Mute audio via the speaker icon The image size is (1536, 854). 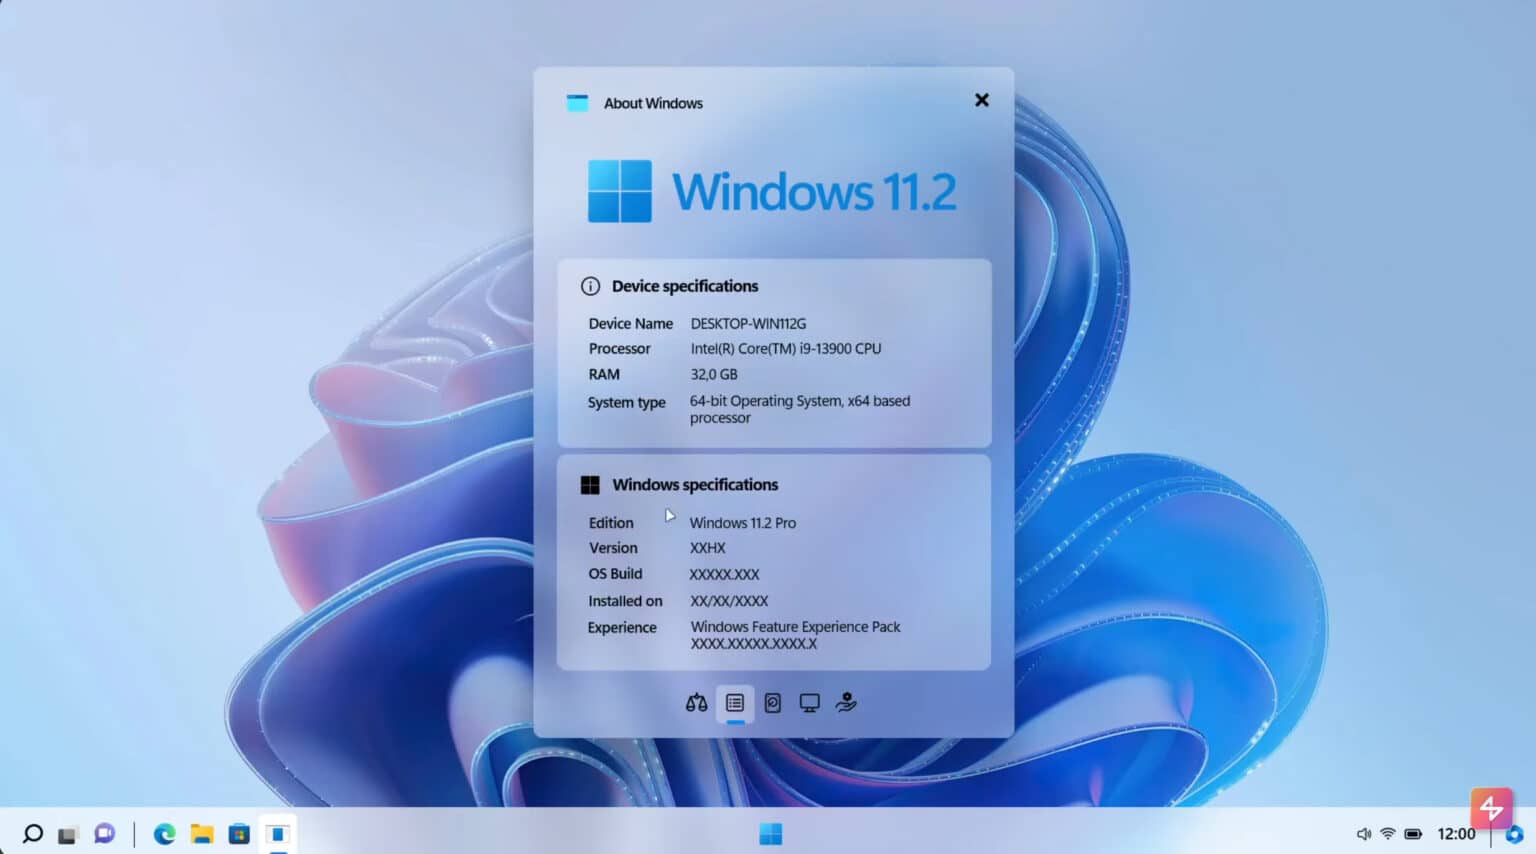pyautogui.click(x=1362, y=833)
